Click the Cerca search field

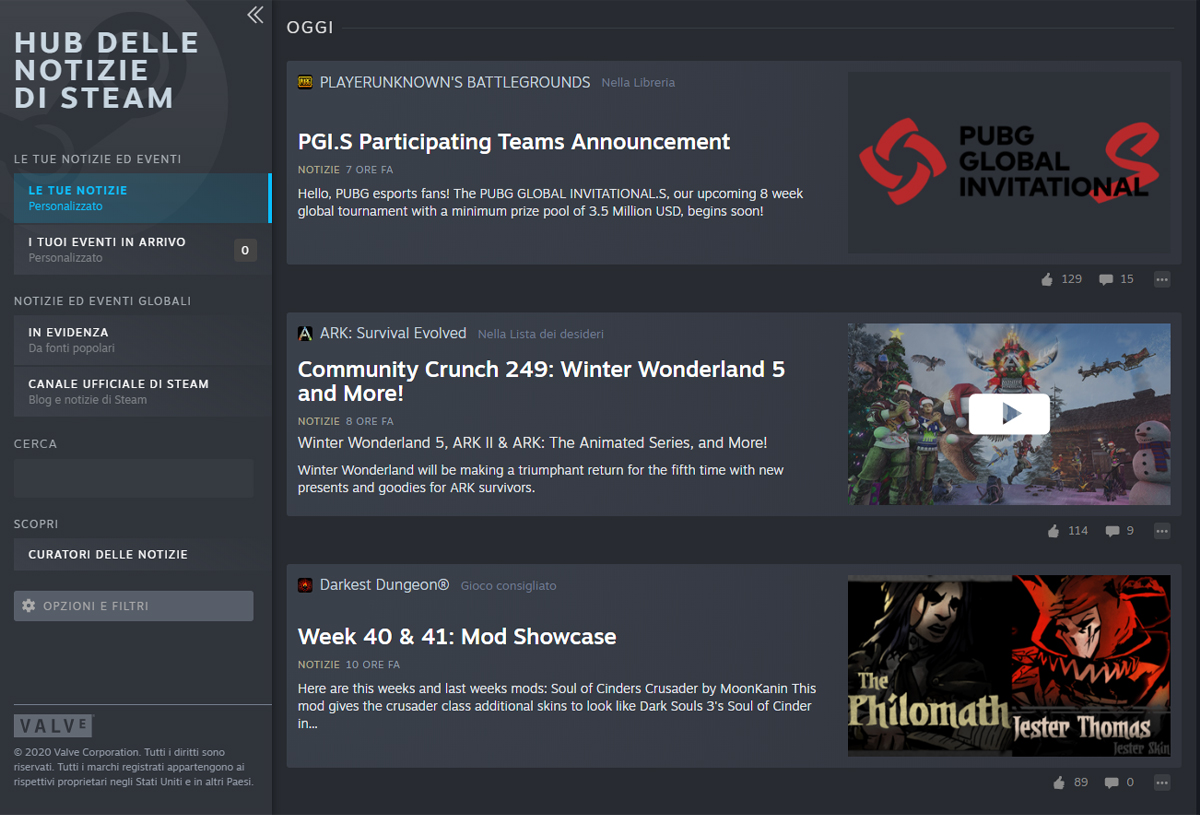tap(133, 479)
